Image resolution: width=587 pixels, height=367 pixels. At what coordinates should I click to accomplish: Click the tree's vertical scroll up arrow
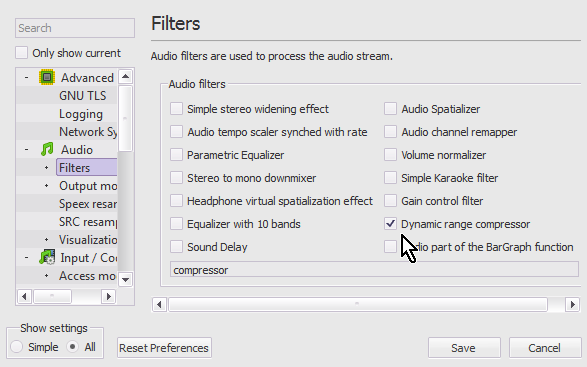[125, 77]
